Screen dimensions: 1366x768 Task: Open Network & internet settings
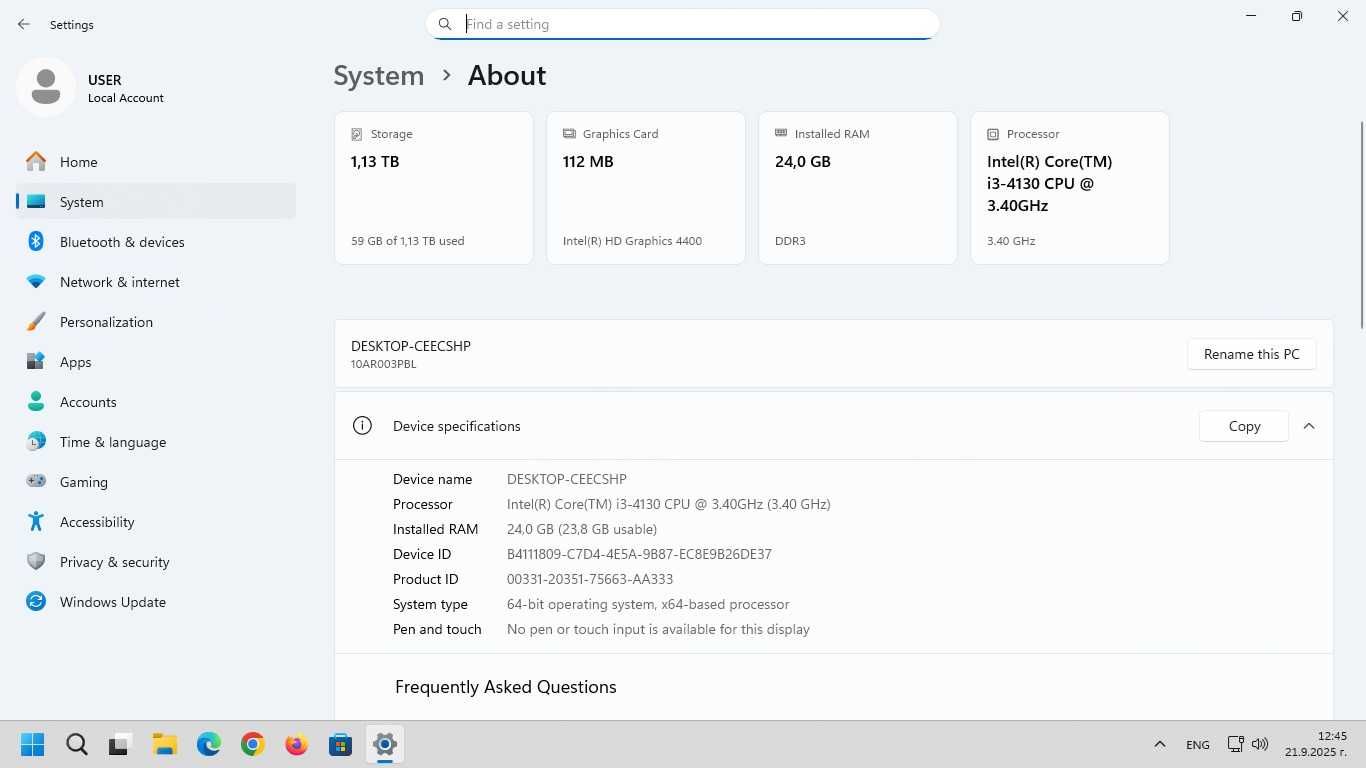click(x=156, y=282)
